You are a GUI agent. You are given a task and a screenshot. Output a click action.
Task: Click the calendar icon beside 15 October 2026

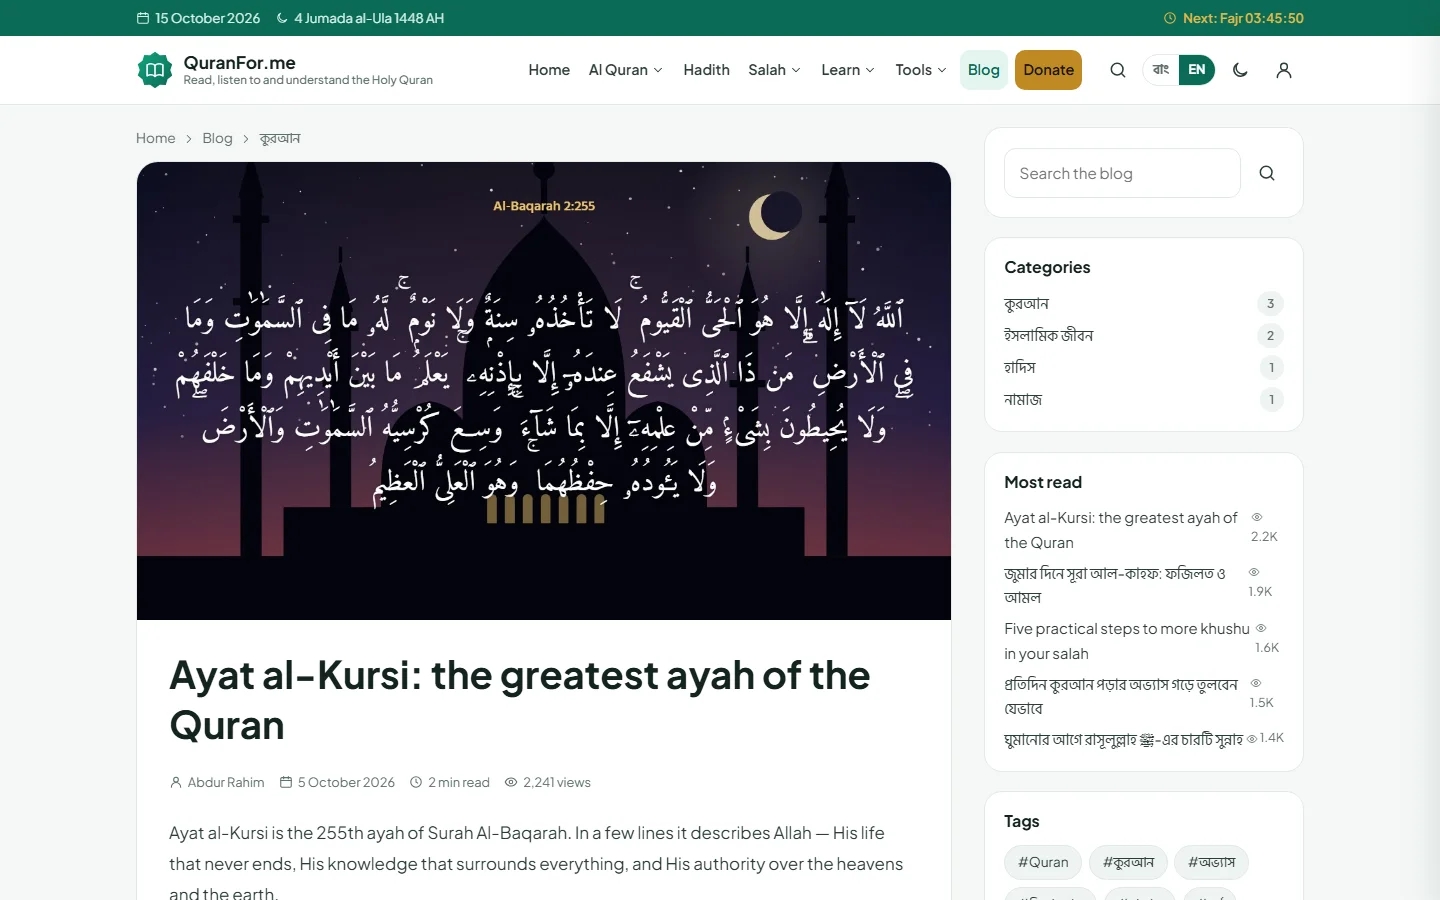point(143,18)
